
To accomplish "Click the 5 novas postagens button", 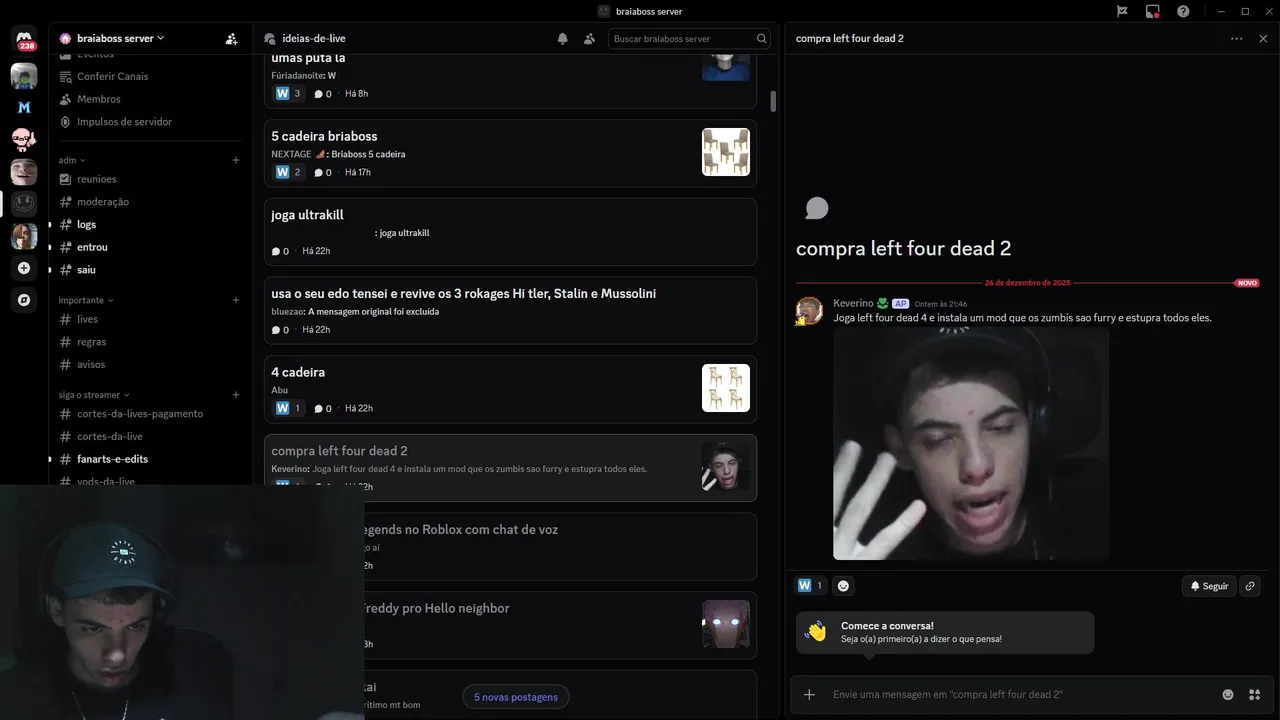I will point(516,697).
